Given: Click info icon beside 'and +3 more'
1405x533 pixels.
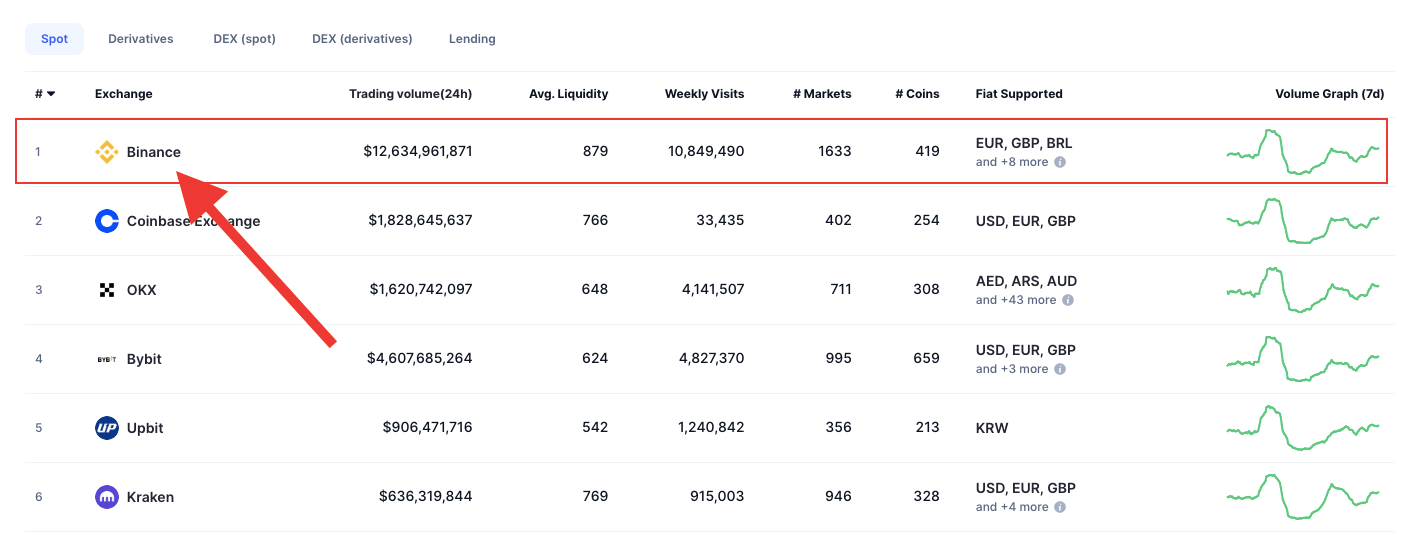Looking at the screenshot, I should pos(1060,369).
